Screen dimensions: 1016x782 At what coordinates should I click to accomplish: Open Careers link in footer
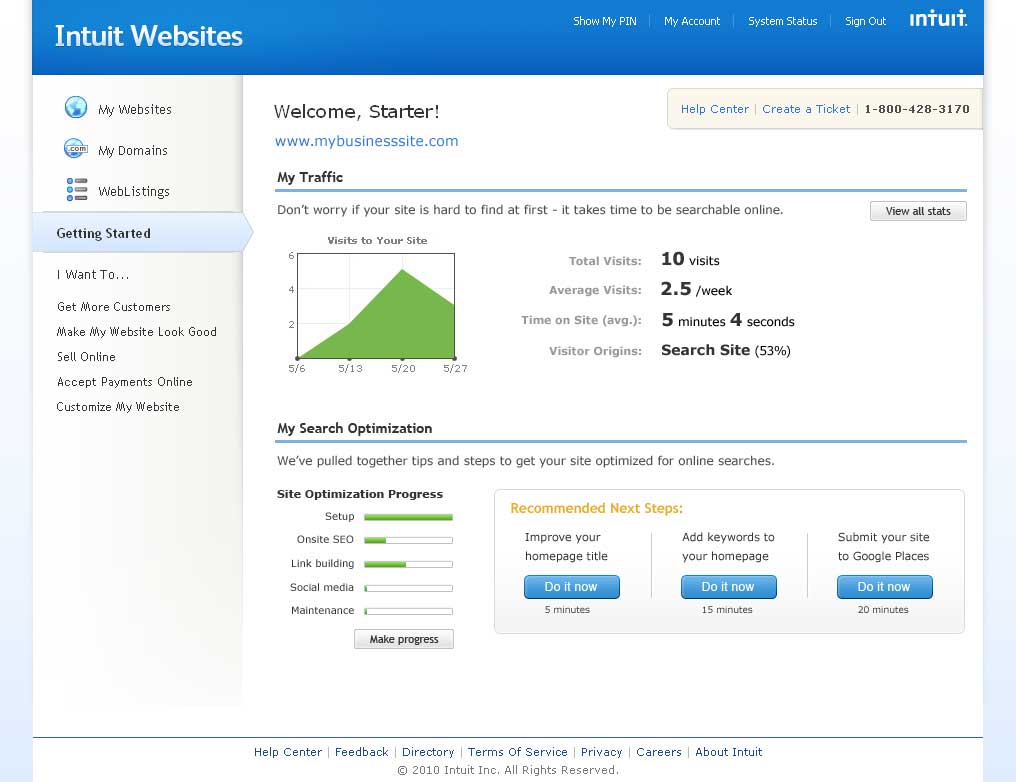tap(658, 752)
